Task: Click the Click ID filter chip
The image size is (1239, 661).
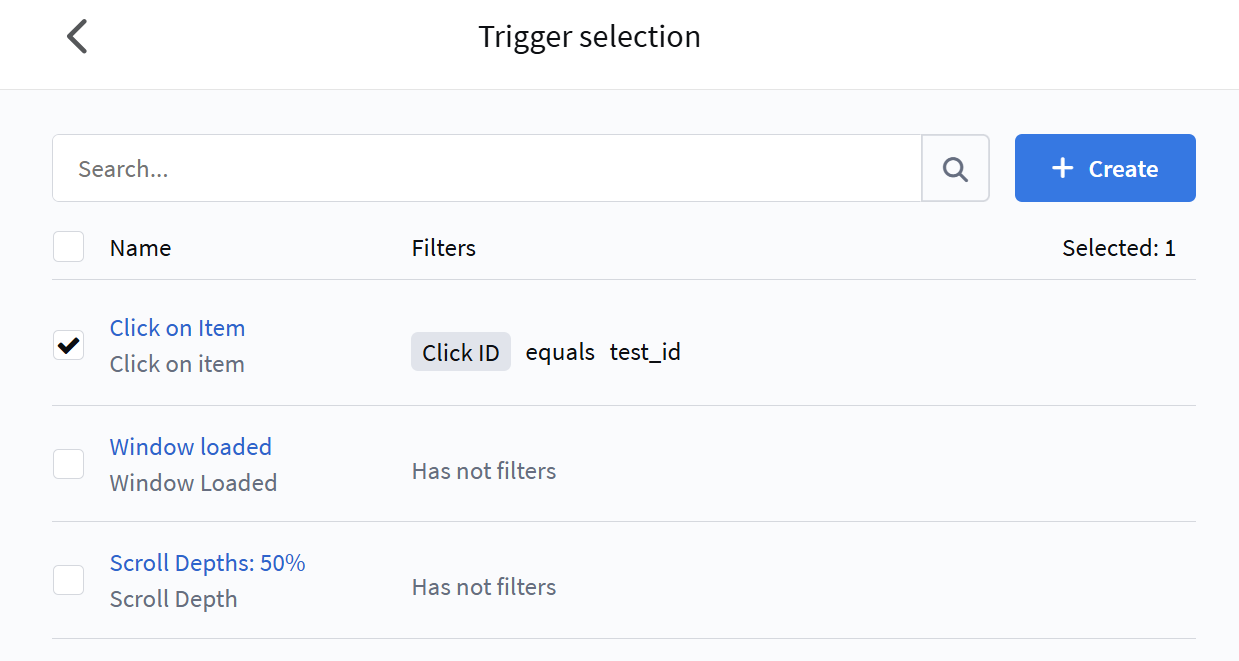Action: (461, 353)
